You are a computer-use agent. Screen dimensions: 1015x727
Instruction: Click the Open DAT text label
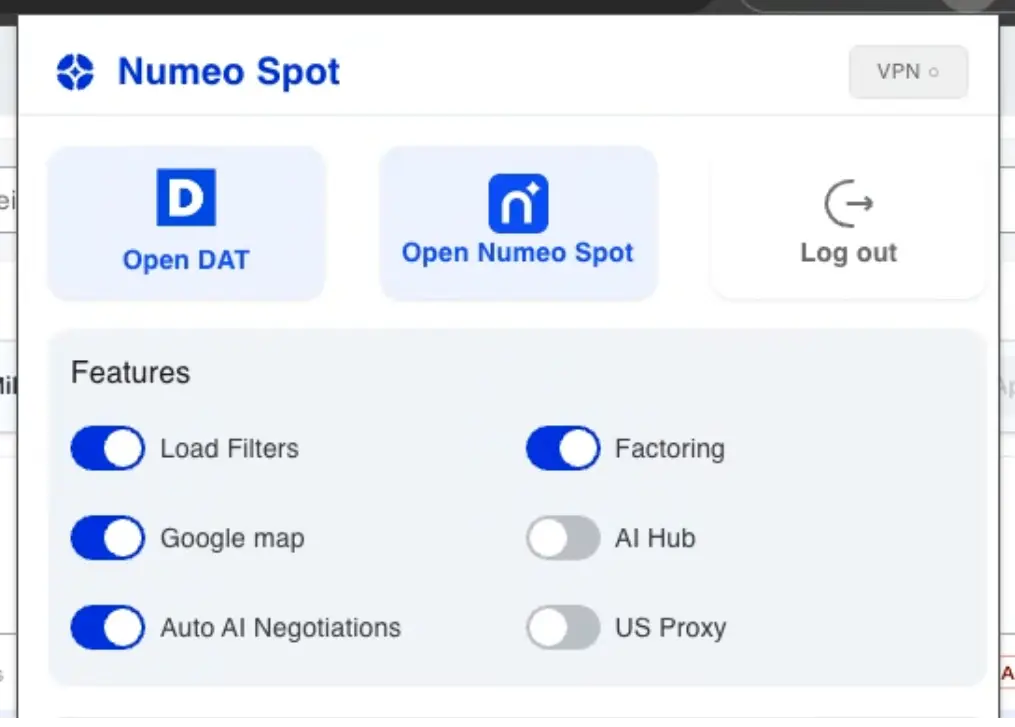(x=186, y=260)
